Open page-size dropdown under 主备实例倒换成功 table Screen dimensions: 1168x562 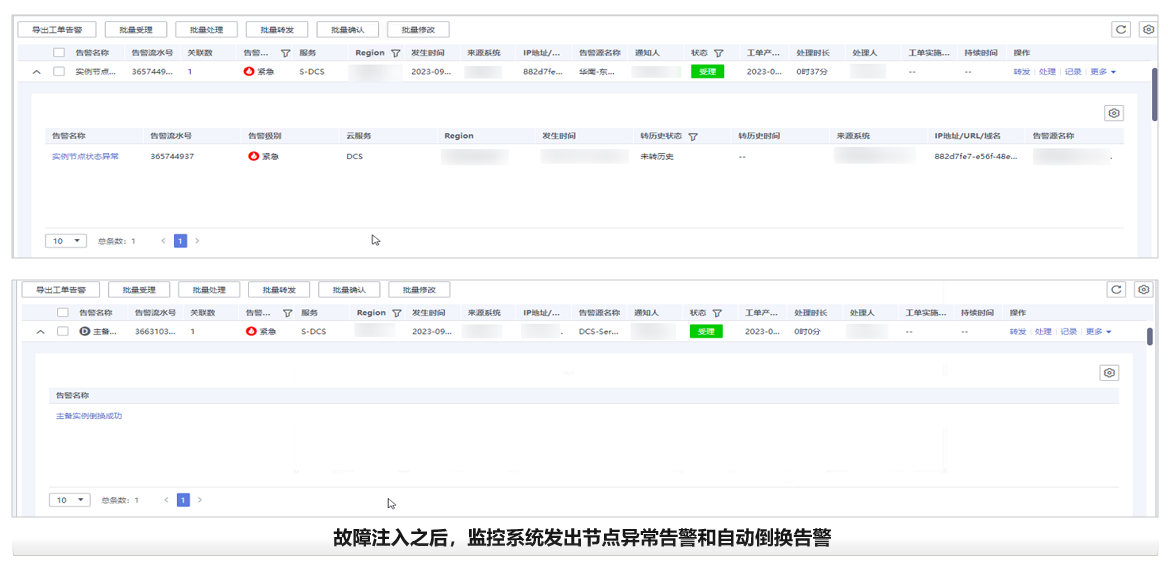(69, 499)
